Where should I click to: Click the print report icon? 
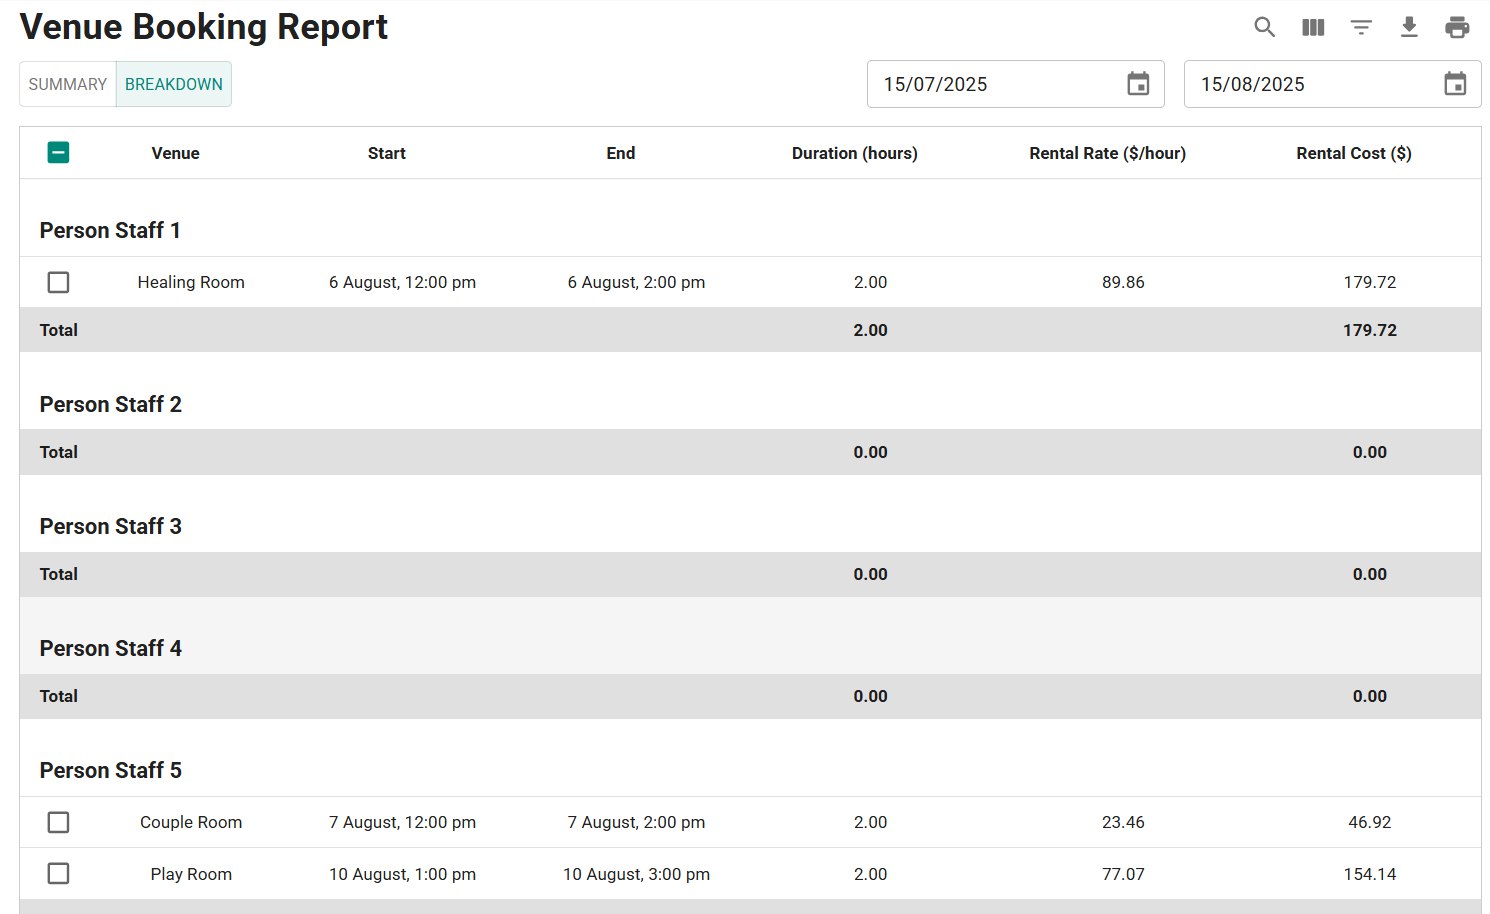click(1457, 27)
